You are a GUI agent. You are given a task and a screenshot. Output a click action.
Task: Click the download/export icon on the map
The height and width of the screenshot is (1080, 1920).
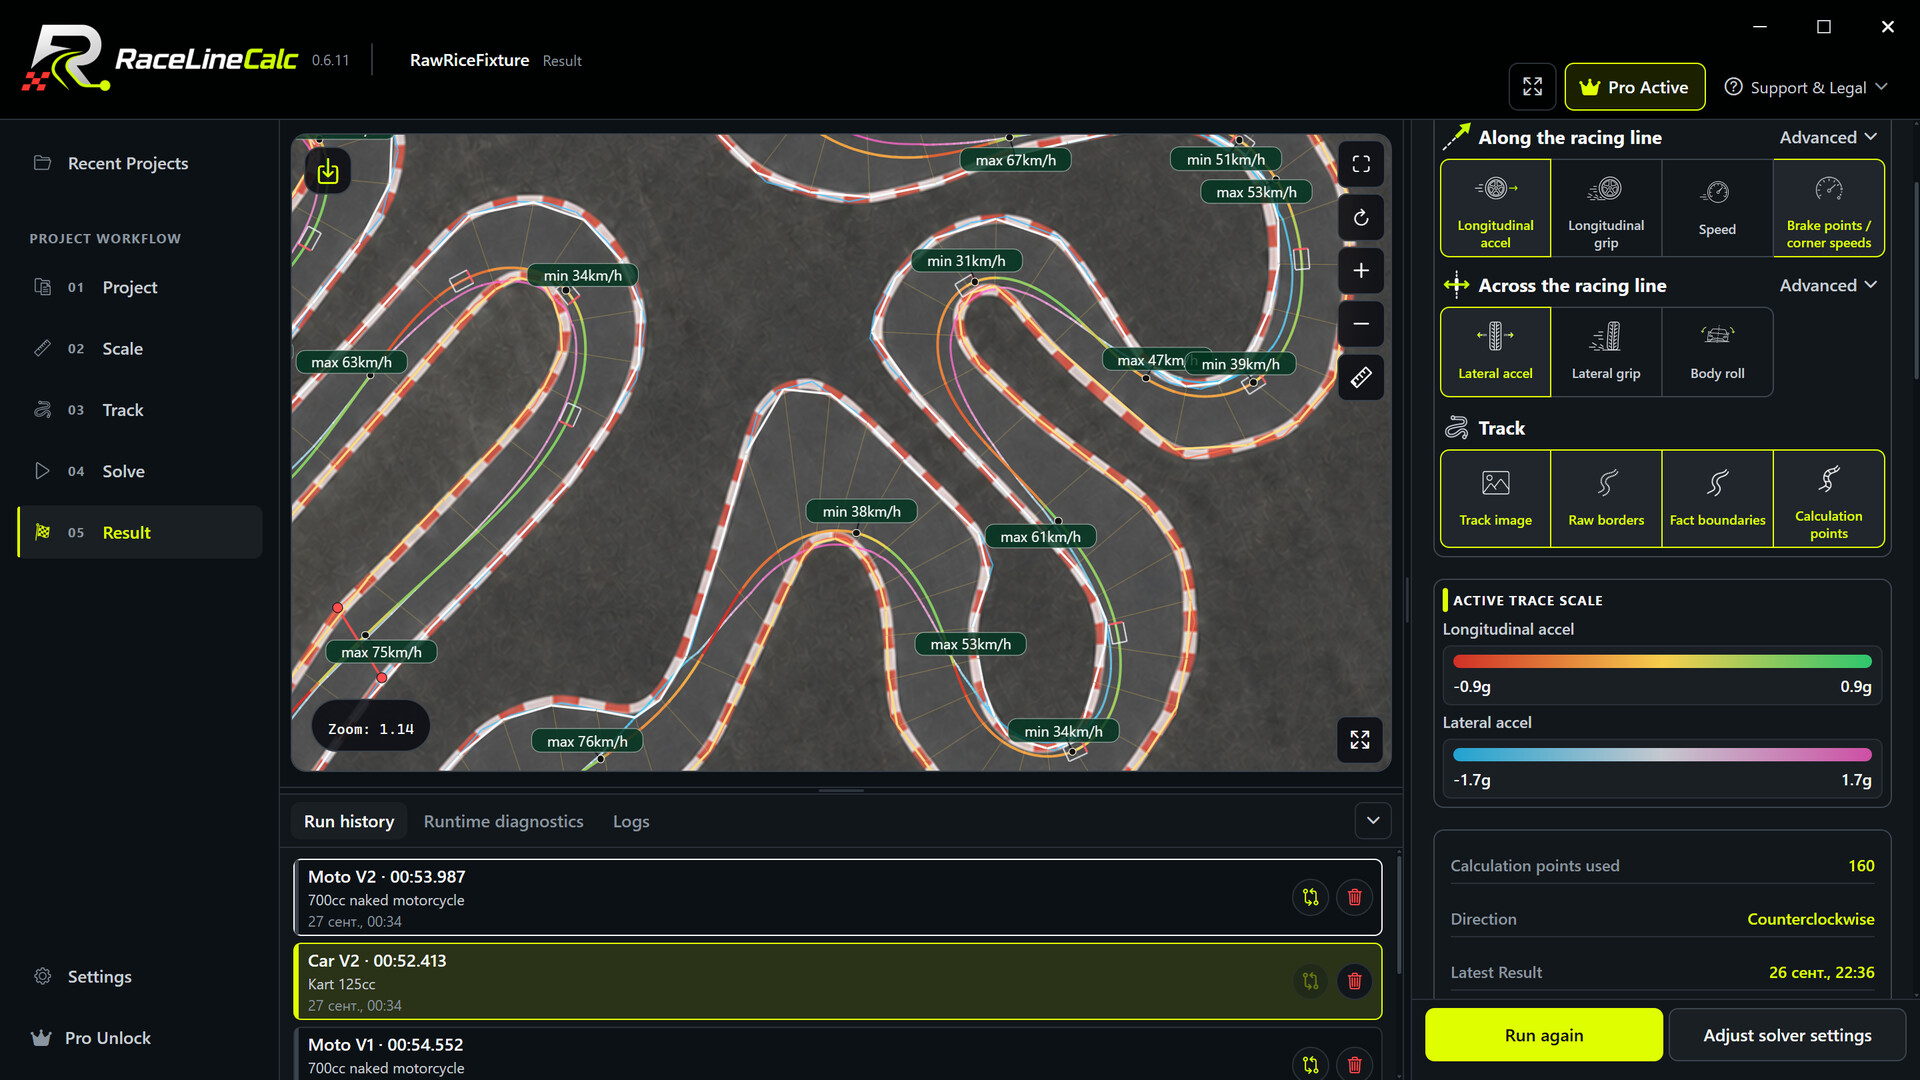(328, 172)
